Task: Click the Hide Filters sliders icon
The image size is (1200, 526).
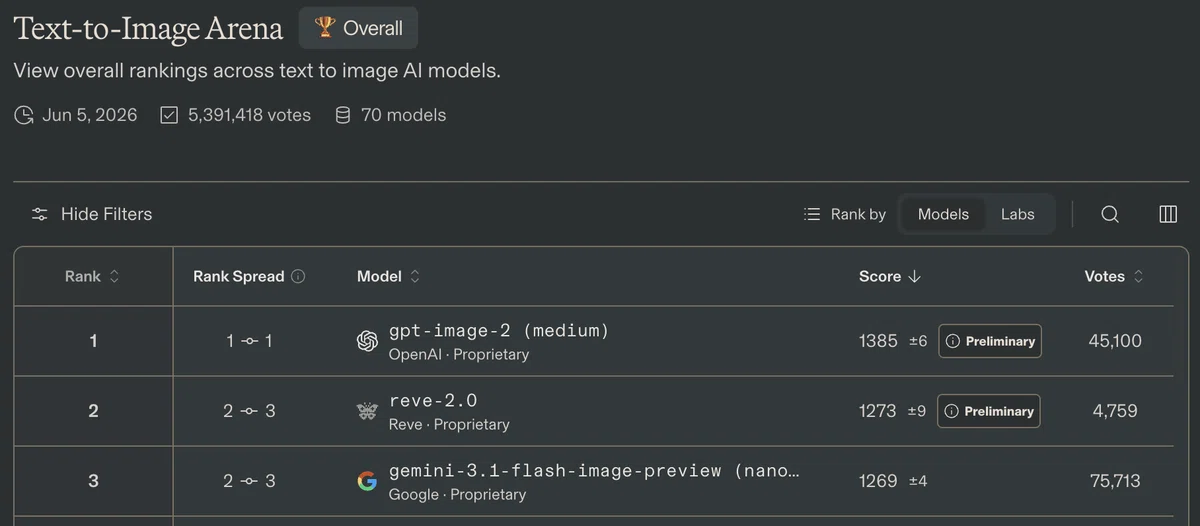Action: point(40,214)
